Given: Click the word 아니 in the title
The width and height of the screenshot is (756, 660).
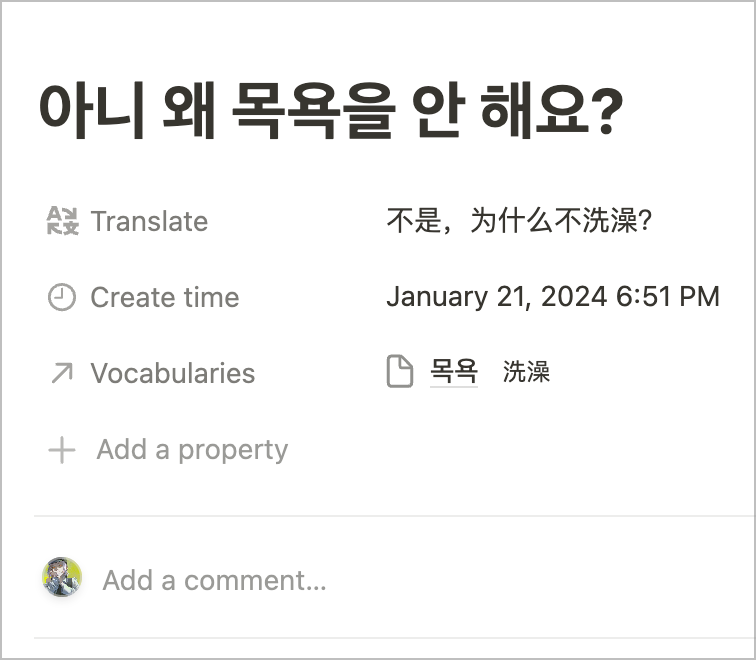Looking at the screenshot, I should [85, 112].
